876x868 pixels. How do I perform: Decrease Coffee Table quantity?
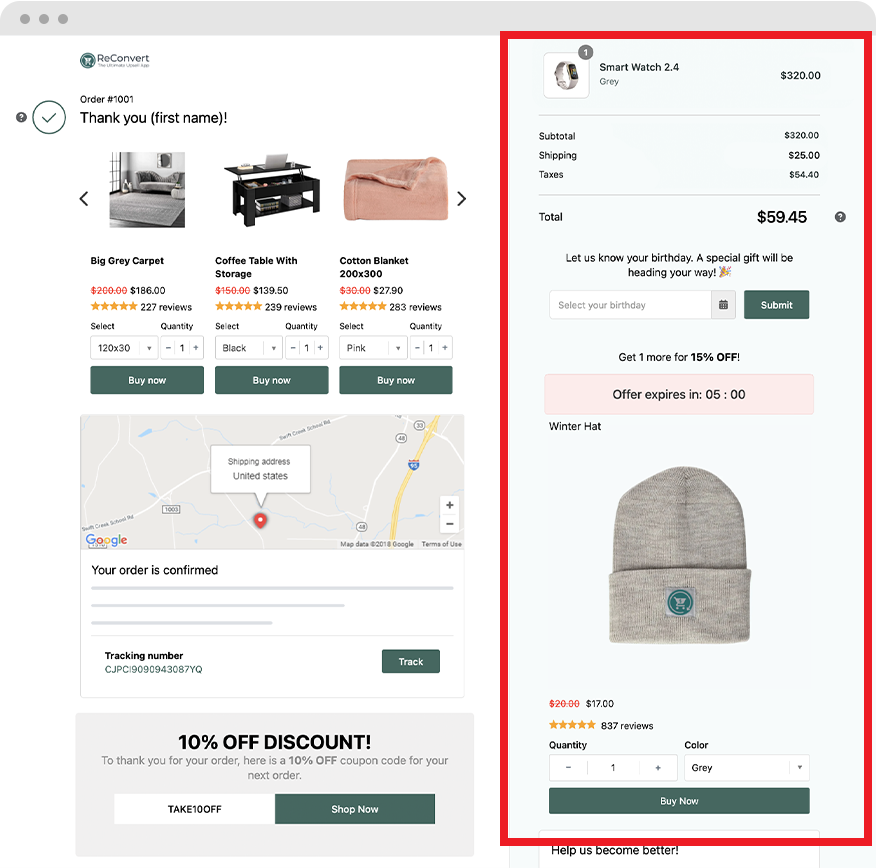coord(293,348)
